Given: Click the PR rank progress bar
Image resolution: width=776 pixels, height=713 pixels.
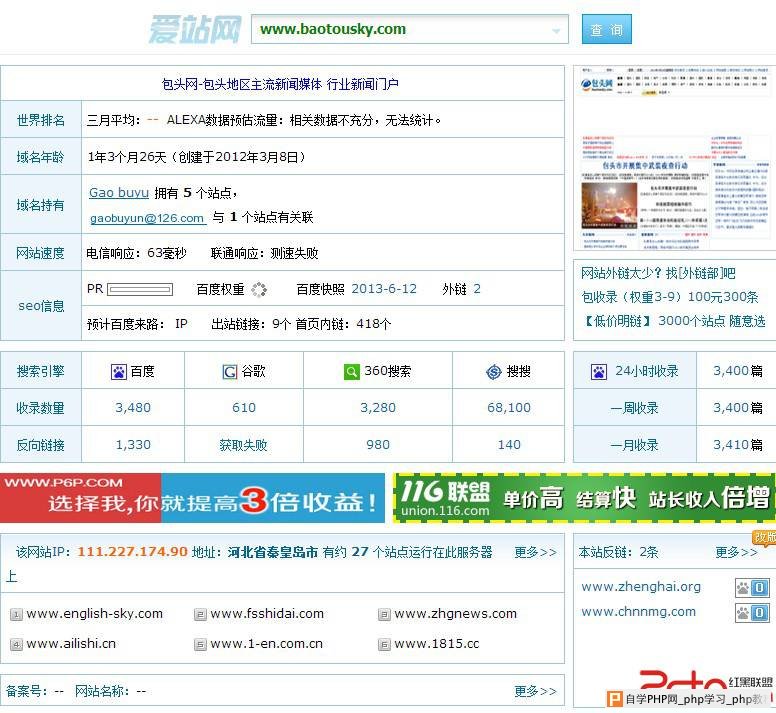Looking at the screenshot, I should 140,289.
